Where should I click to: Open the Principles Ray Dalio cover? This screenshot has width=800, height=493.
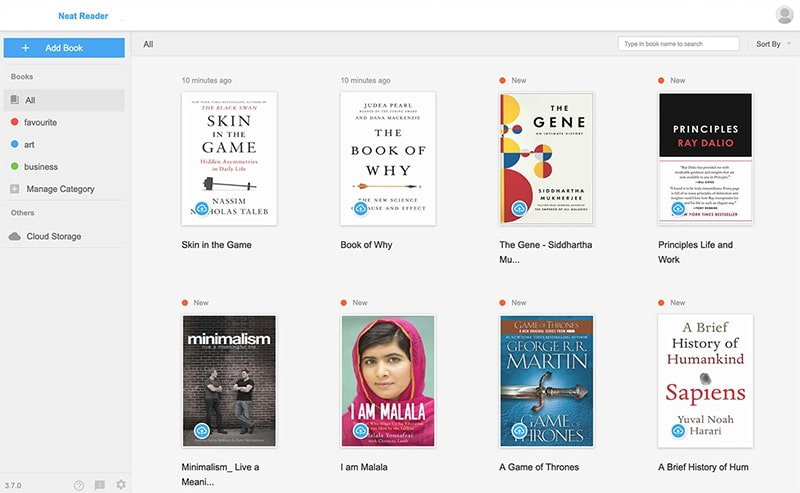click(705, 159)
